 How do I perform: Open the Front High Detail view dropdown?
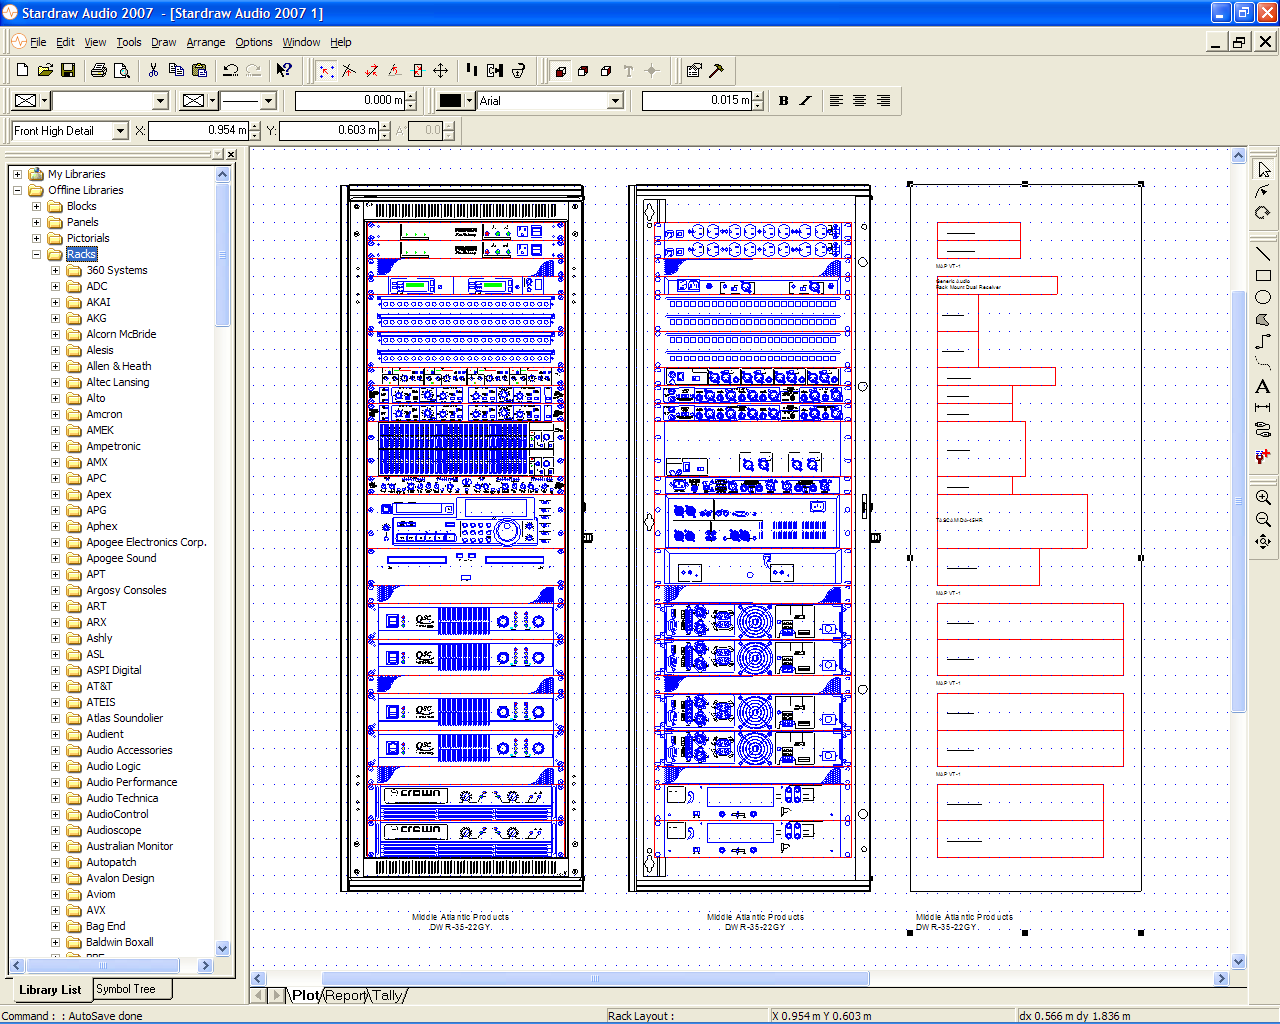120,131
